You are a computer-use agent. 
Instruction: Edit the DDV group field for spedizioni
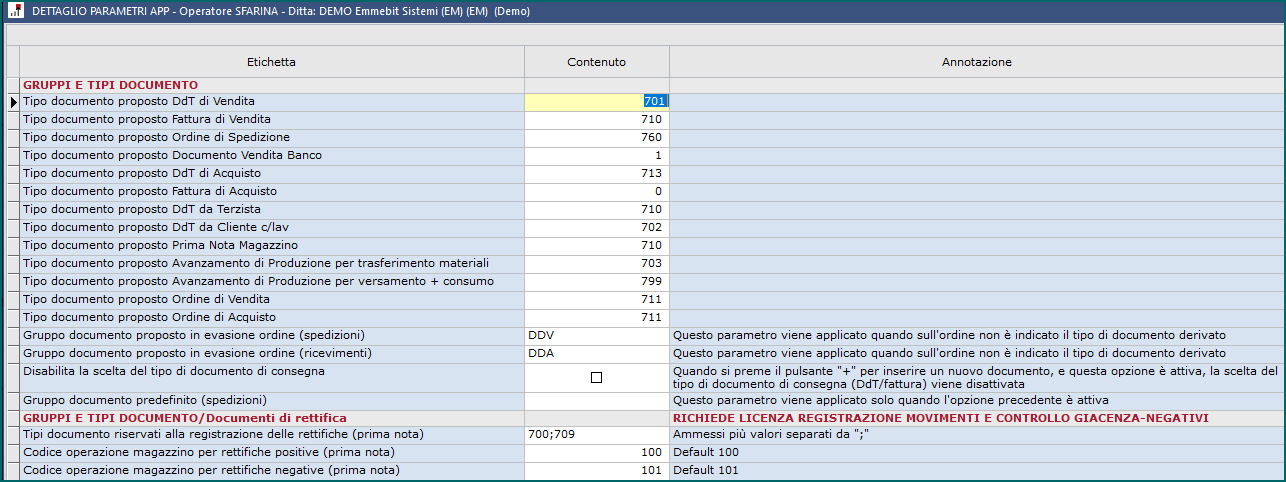pos(596,335)
